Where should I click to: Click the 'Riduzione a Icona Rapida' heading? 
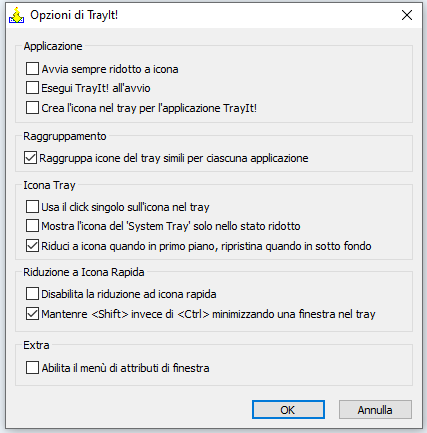coord(84,272)
